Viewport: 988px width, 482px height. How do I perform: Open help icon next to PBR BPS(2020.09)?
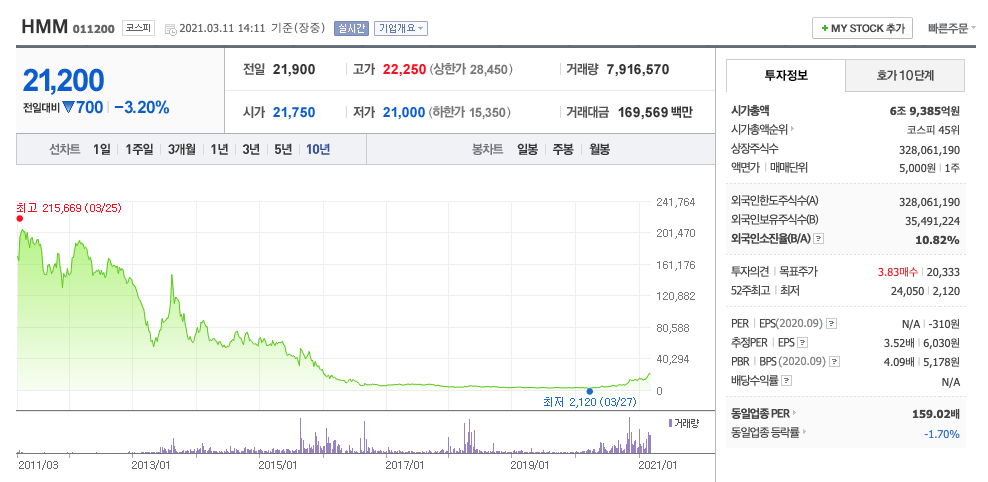tap(835, 362)
